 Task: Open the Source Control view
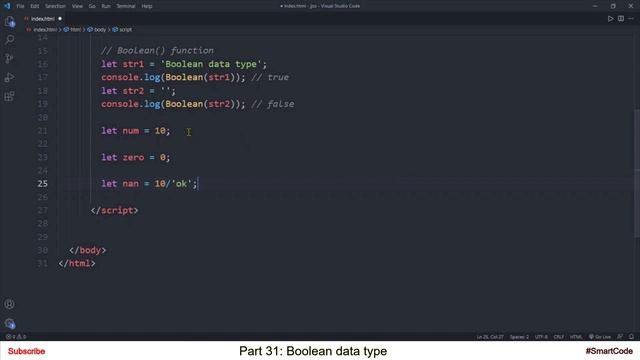9,58
